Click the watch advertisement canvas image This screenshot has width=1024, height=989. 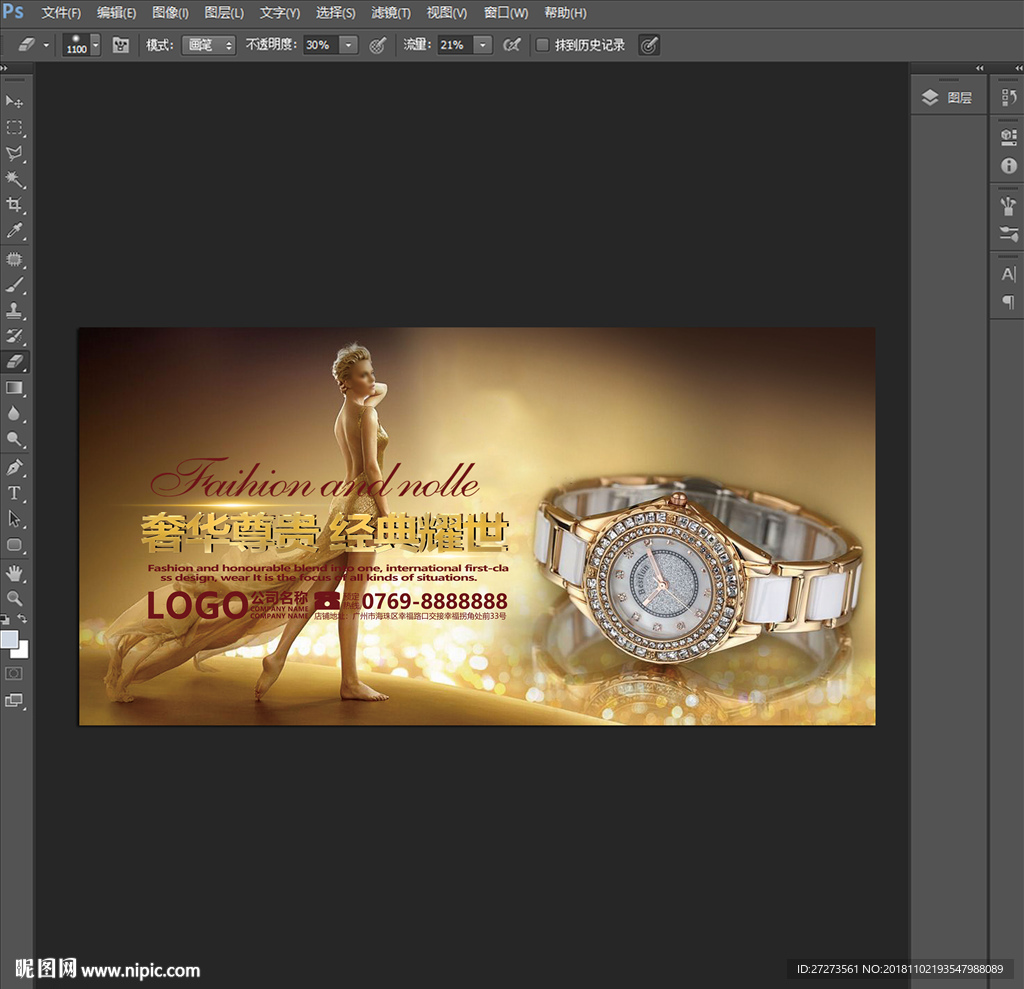(477, 527)
